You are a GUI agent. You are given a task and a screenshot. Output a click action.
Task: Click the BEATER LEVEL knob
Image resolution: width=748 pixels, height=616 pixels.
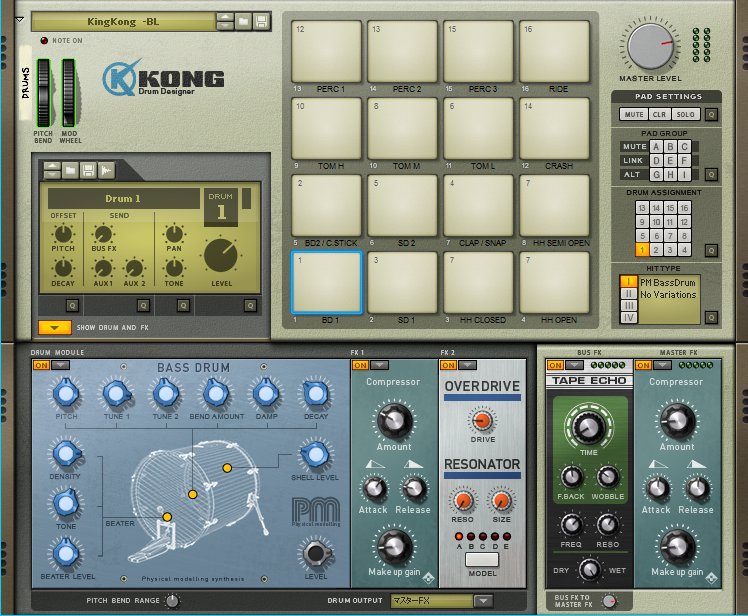click(66, 553)
